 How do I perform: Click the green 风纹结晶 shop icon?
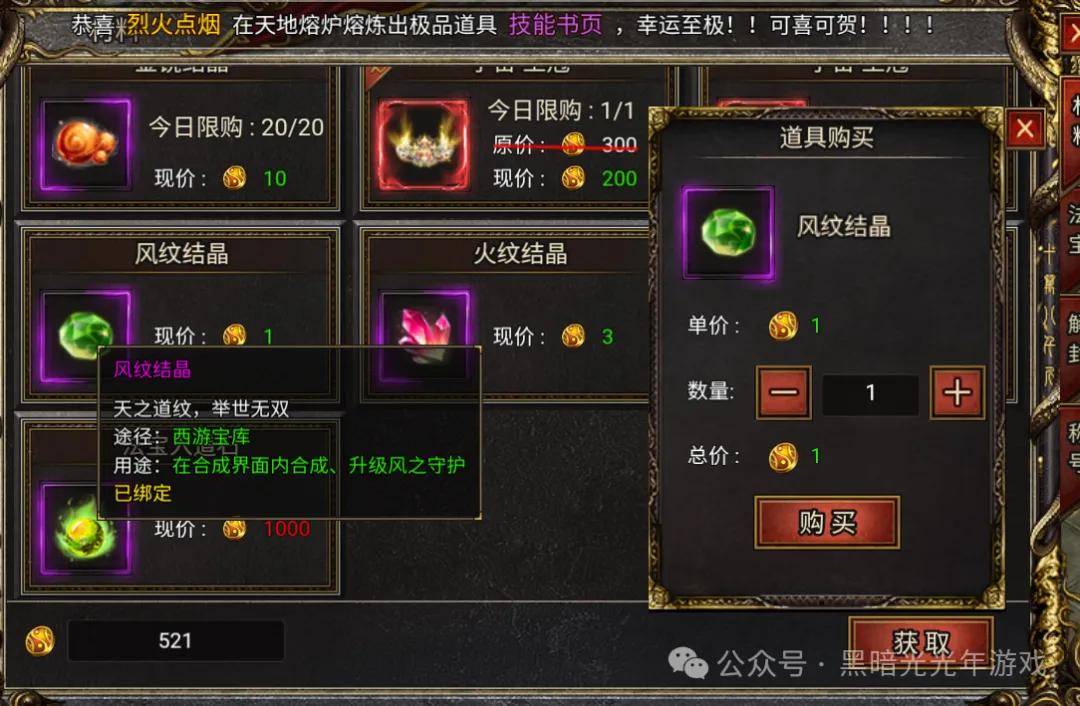85,335
